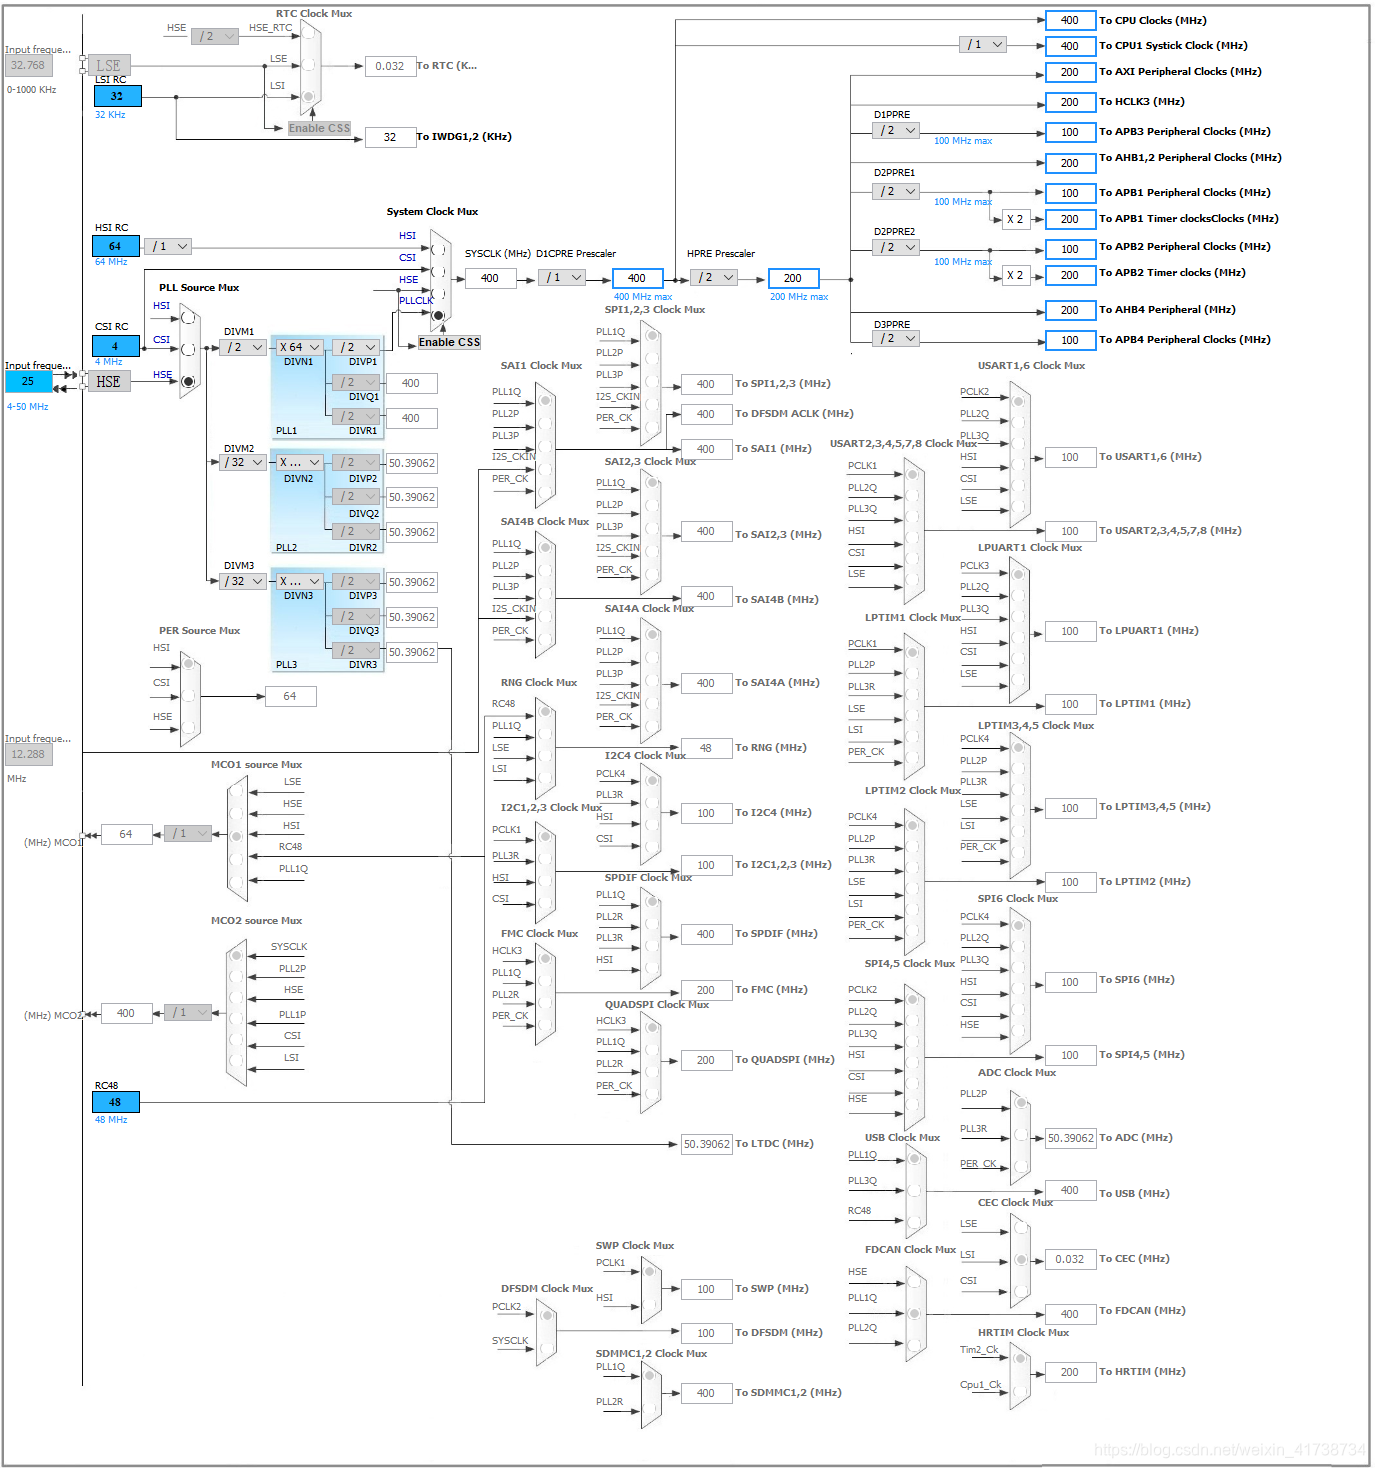Image resolution: width=1375 pixels, height=1468 pixels.
Task: Open the D2PPRE2 /2 dropdown
Action: [896, 247]
